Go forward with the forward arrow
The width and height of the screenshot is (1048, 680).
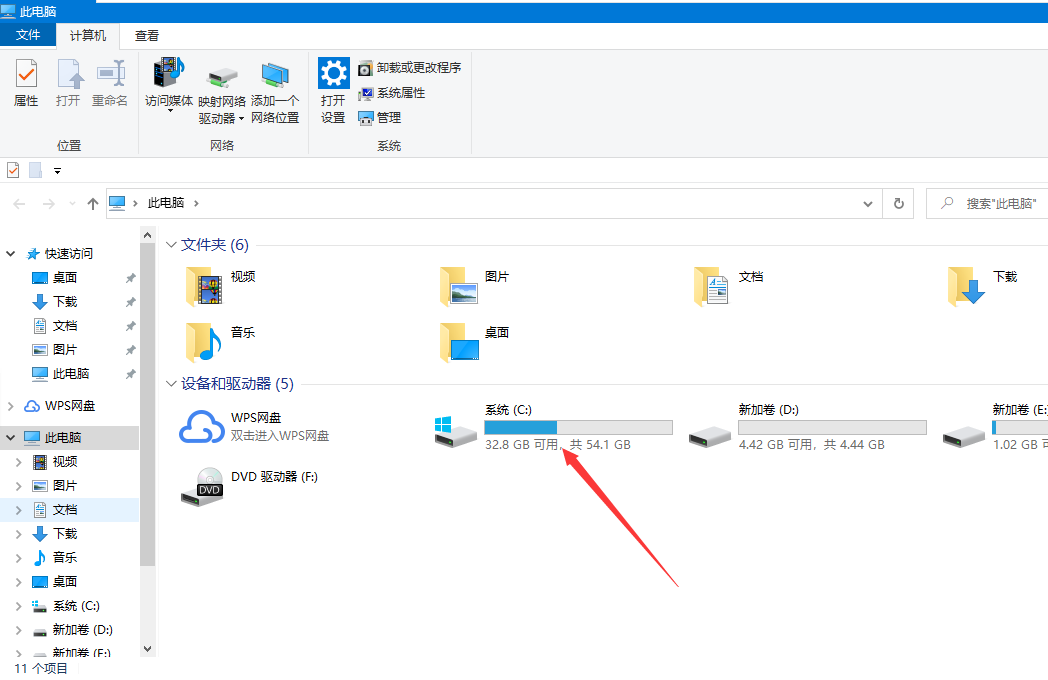coord(49,204)
